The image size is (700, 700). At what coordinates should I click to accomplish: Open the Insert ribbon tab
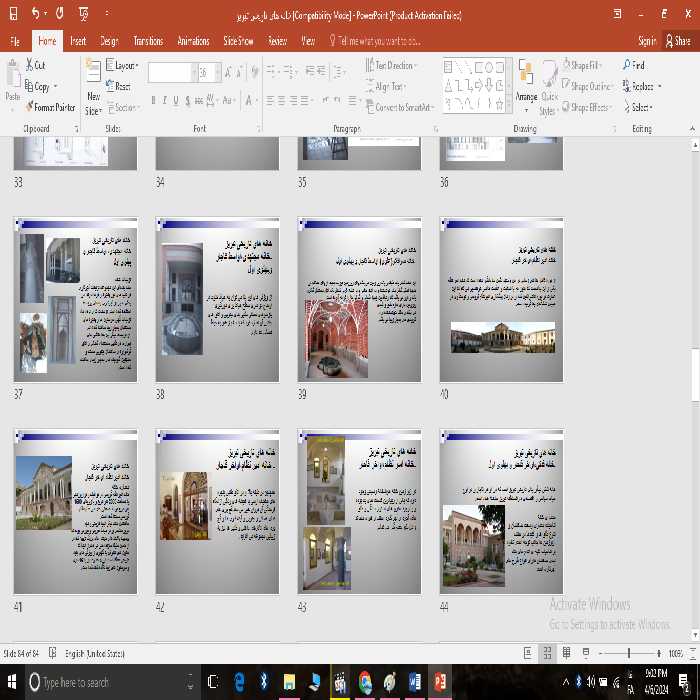click(77, 41)
